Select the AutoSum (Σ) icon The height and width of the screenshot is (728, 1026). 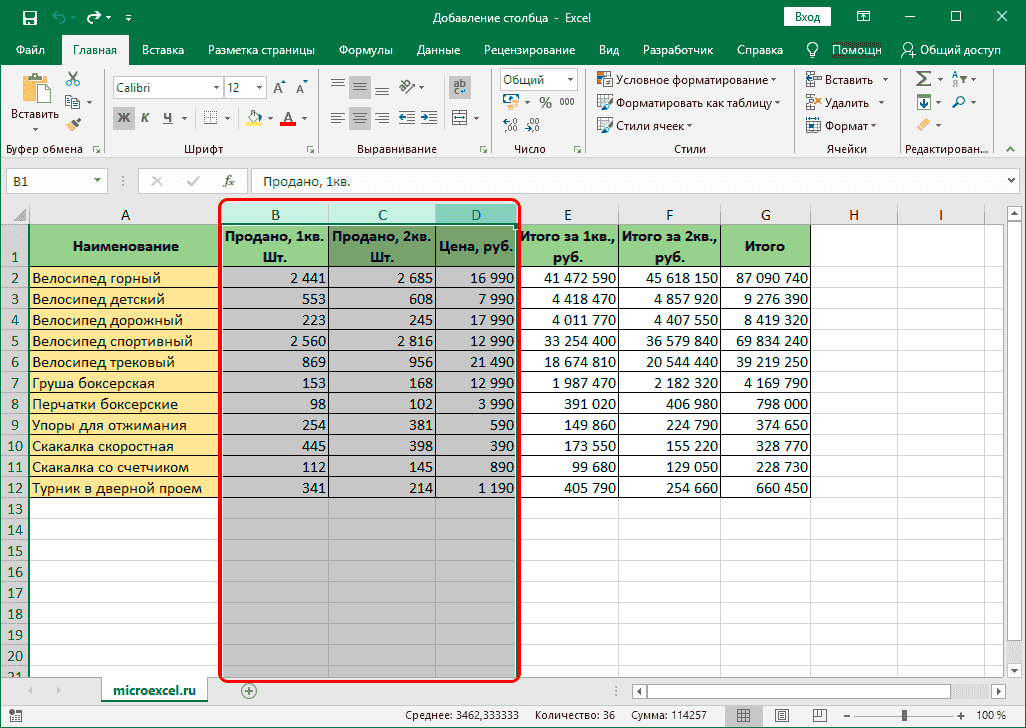click(923, 78)
